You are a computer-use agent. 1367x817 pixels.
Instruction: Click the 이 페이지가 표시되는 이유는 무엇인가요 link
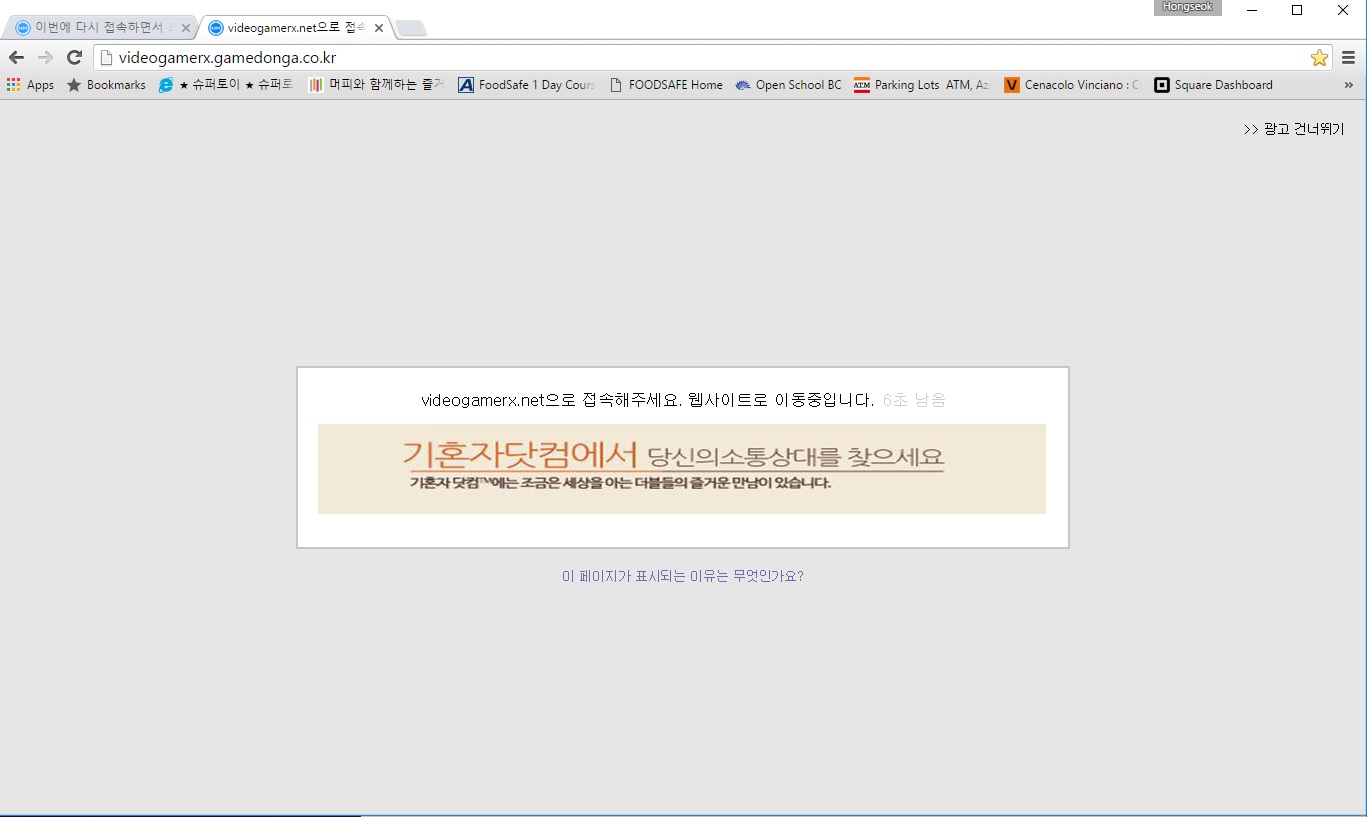tap(682, 576)
